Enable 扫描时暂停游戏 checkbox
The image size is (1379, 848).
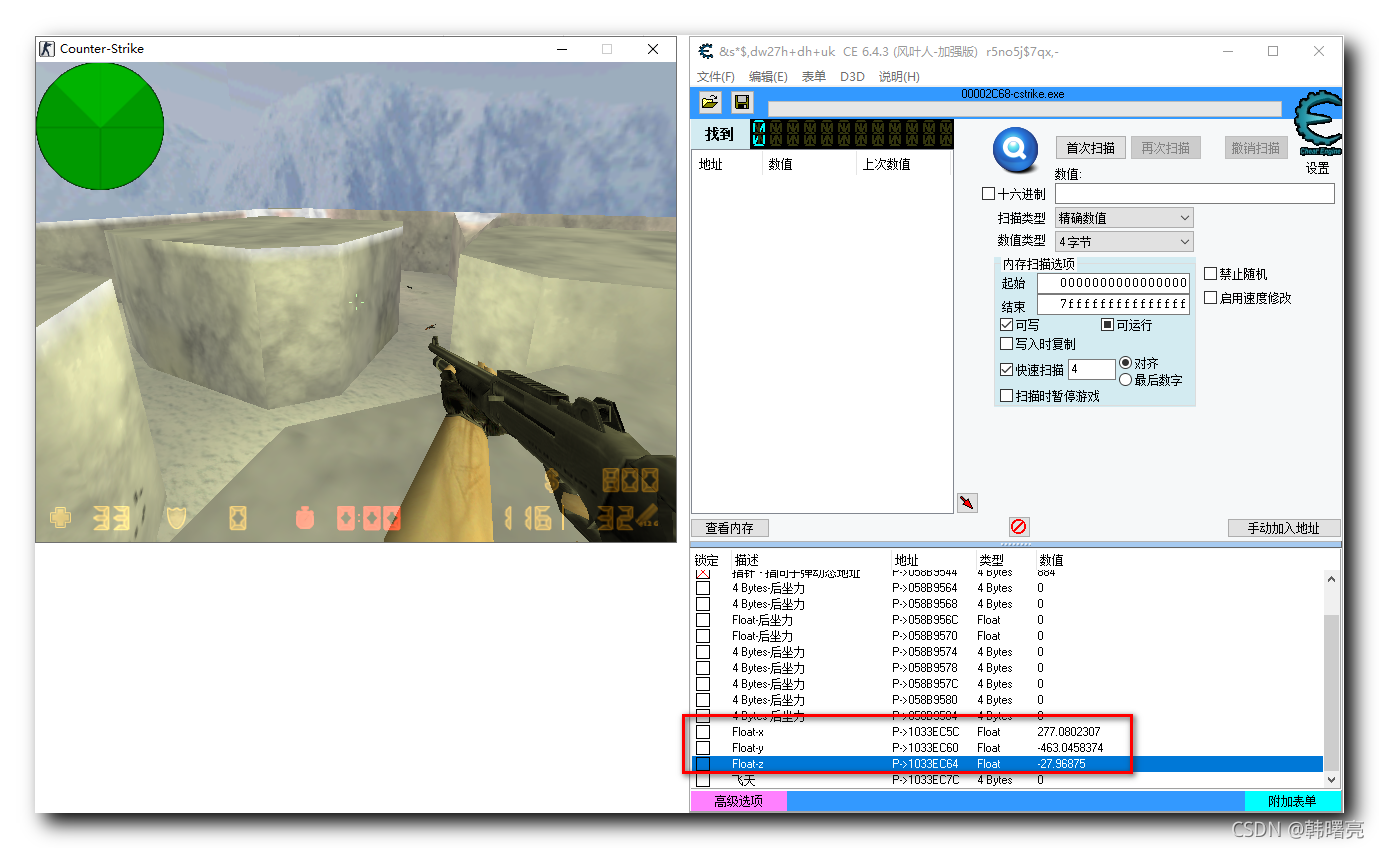1006,396
